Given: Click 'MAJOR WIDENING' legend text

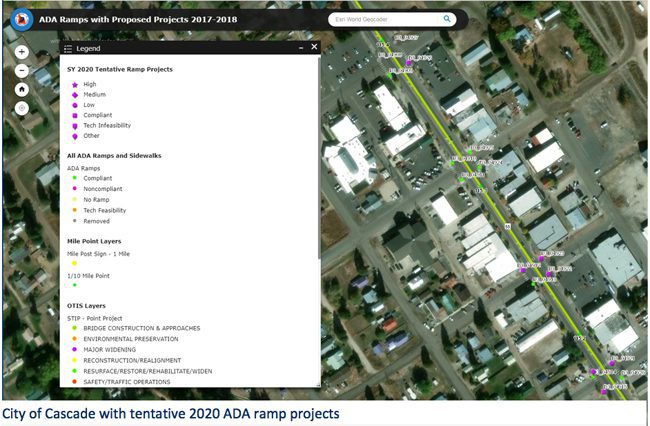Looking at the screenshot, I should coord(109,349).
